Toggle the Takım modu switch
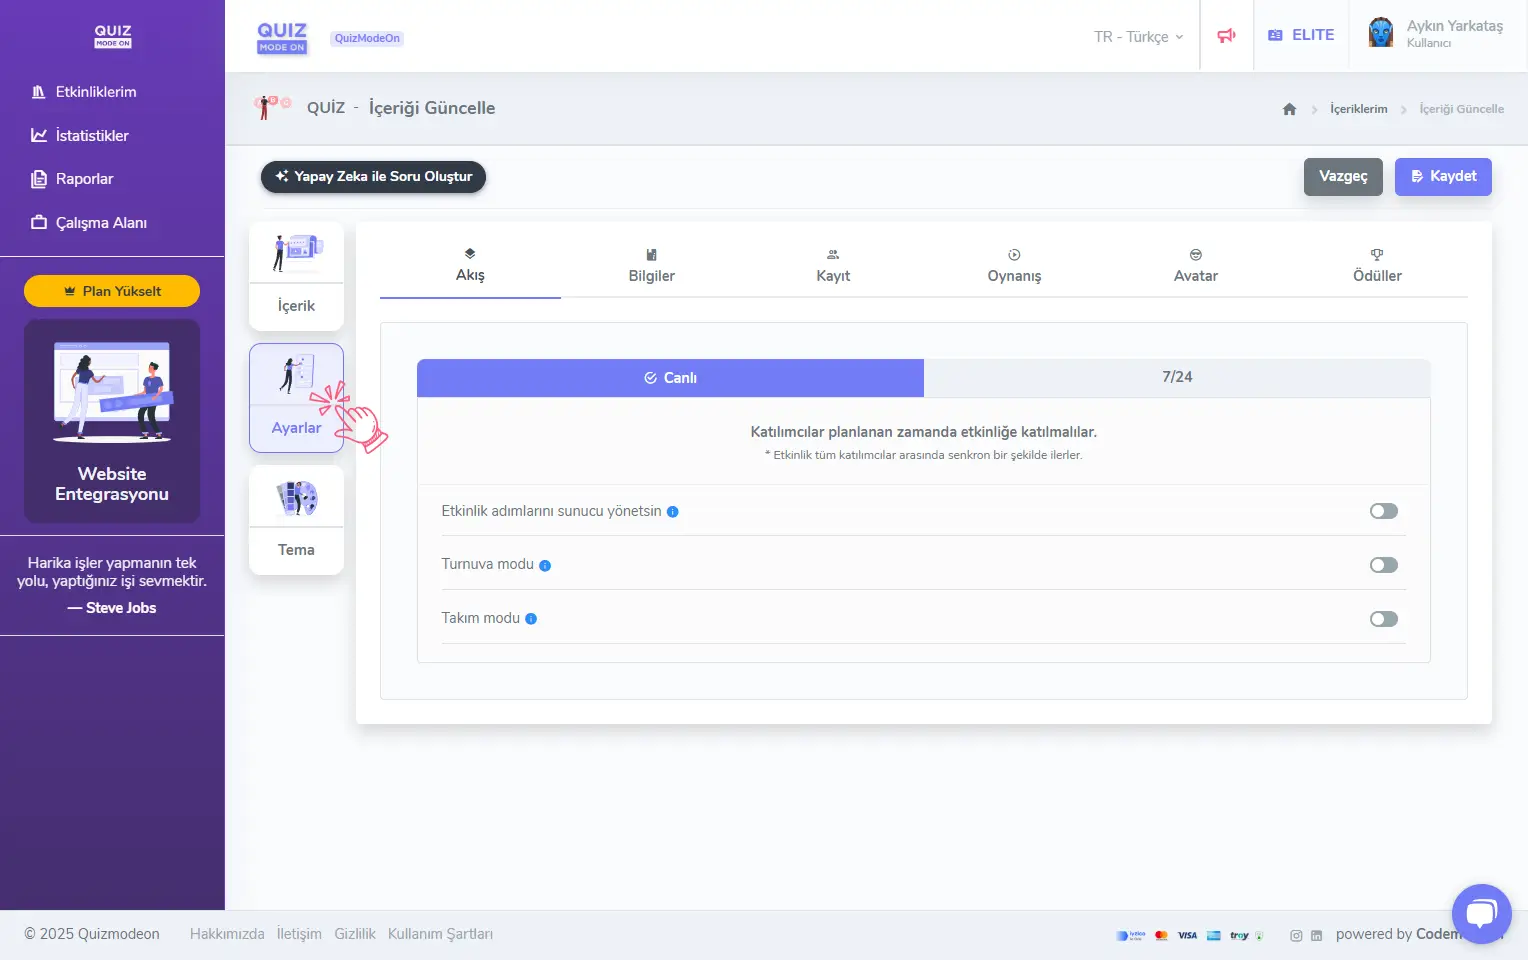 pos(1383,619)
